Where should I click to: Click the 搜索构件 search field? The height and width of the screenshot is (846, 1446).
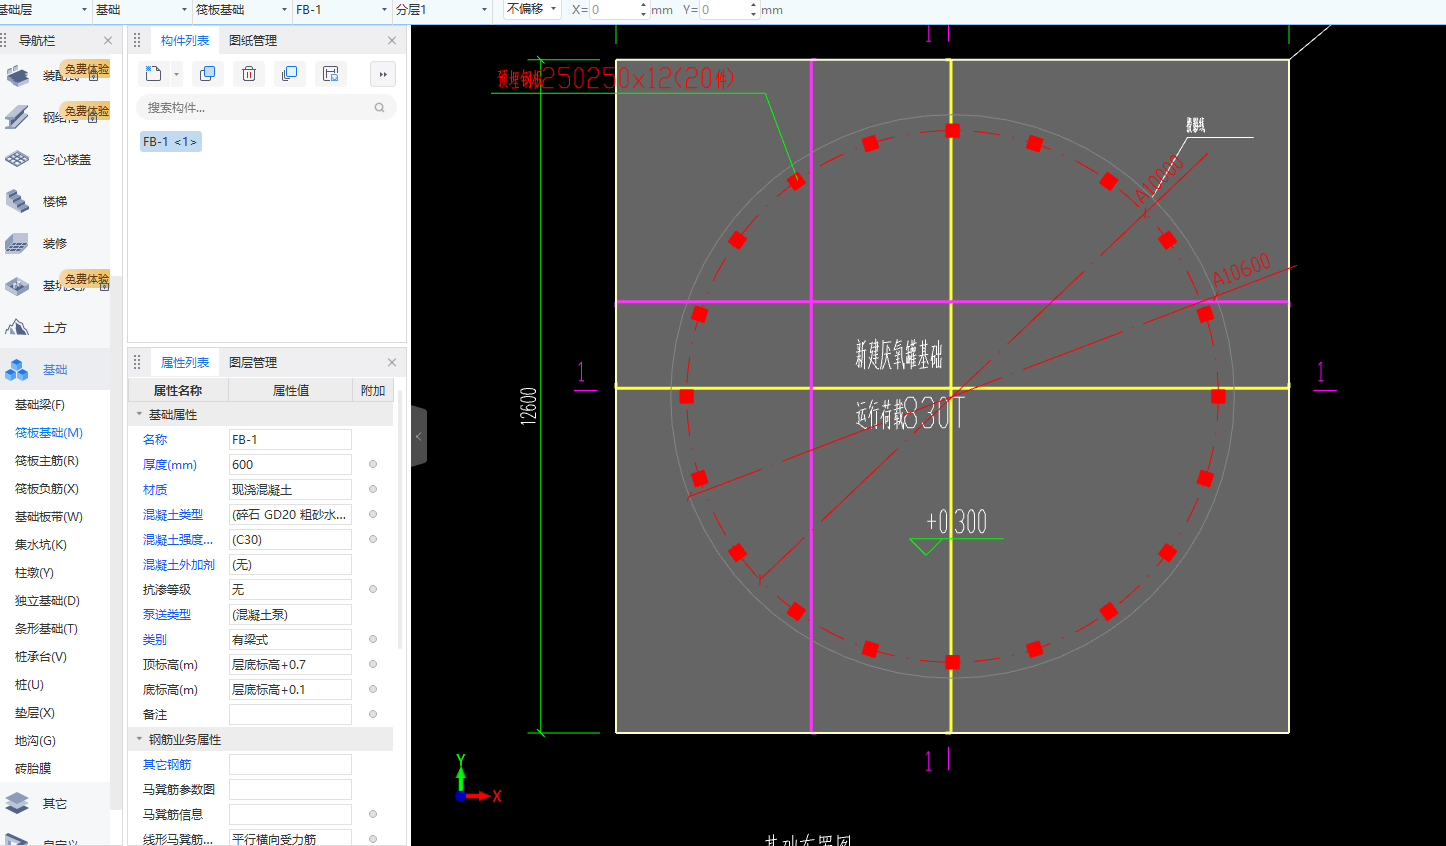[x=266, y=107]
